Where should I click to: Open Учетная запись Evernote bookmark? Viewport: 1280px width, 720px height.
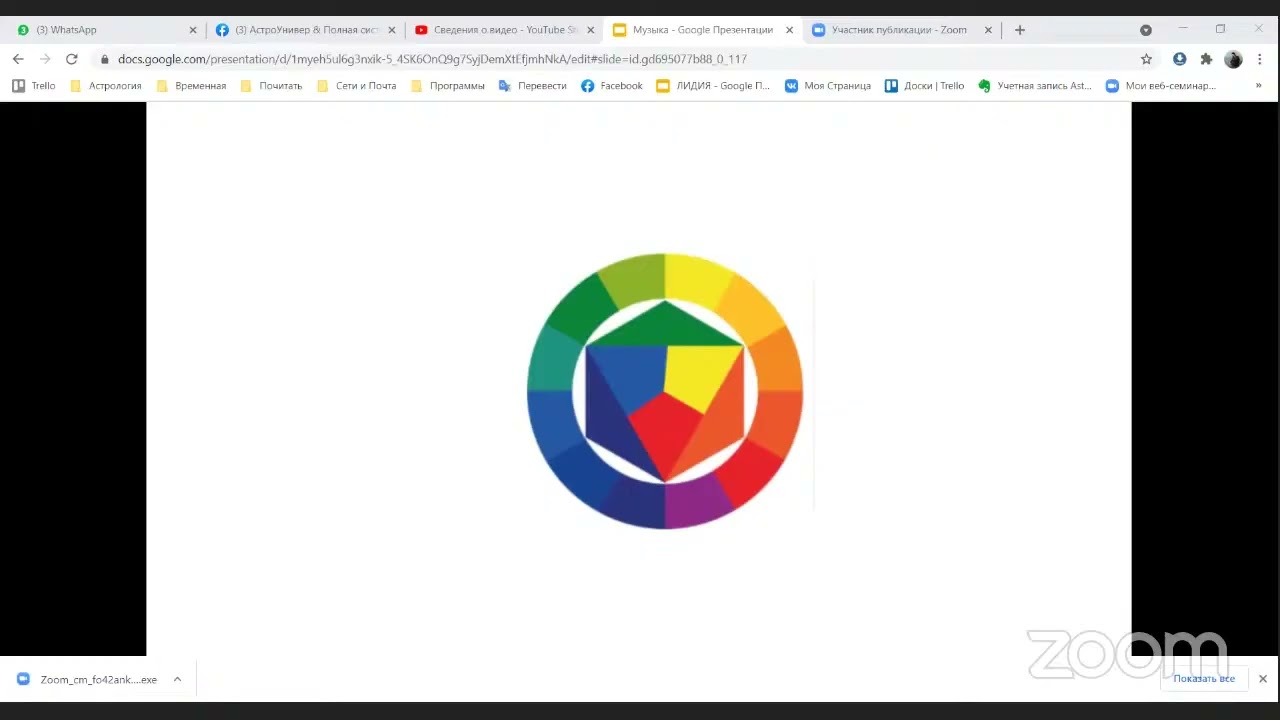[1035, 86]
